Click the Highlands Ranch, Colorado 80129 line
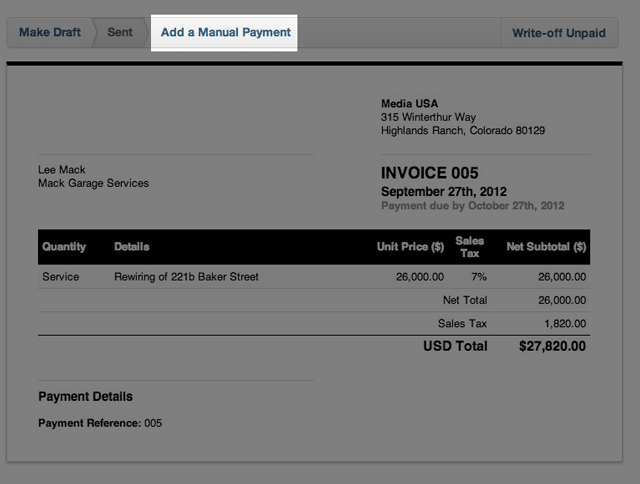Viewport: 640px width, 484px height. 463,131
